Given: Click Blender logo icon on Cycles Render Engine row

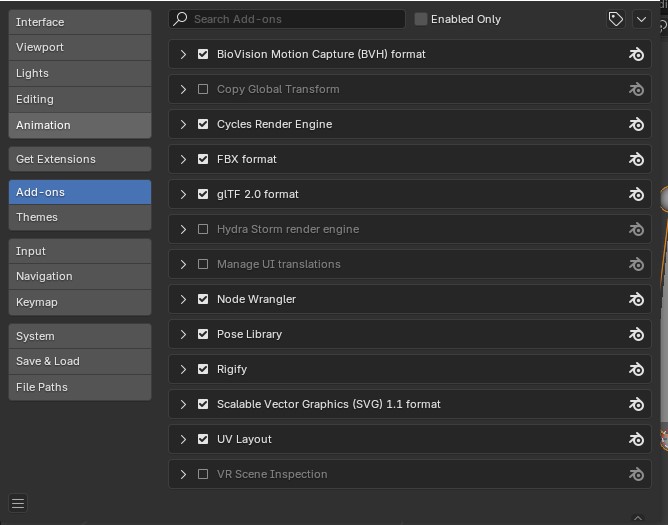Looking at the screenshot, I should pyautogui.click(x=636, y=124).
